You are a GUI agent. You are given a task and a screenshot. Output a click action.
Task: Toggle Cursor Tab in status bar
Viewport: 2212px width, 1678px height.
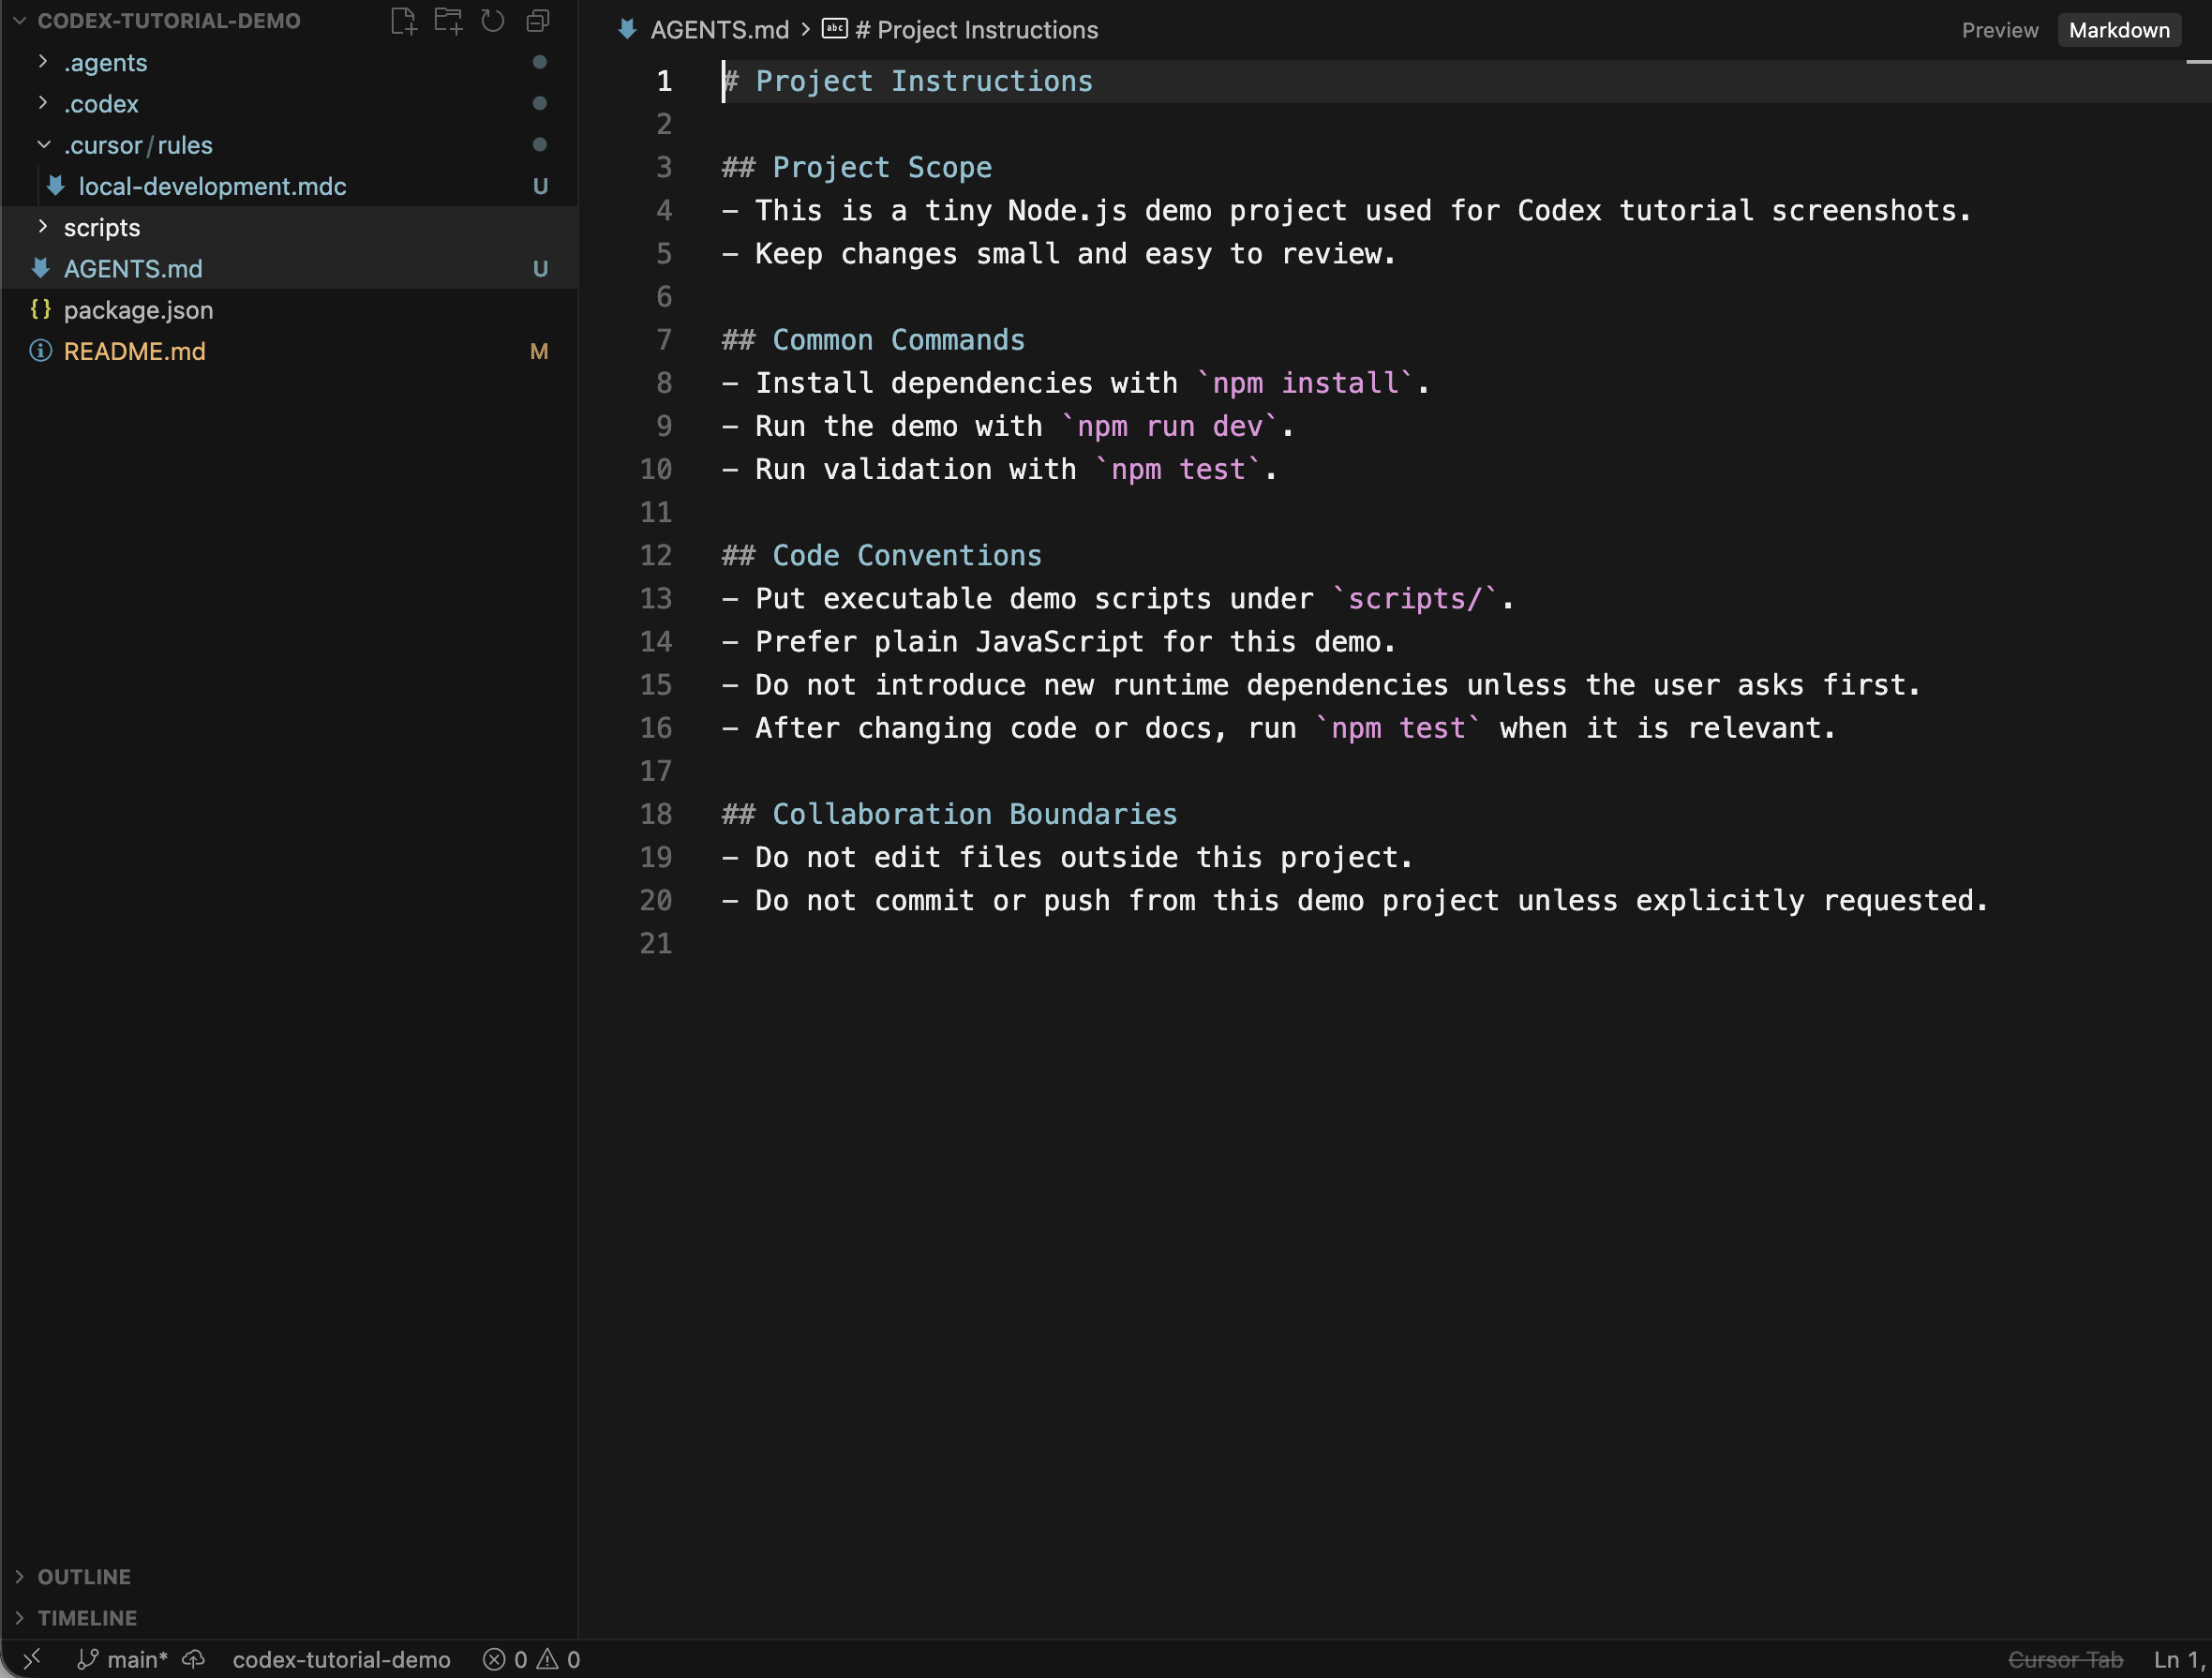[x=2065, y=1659]
